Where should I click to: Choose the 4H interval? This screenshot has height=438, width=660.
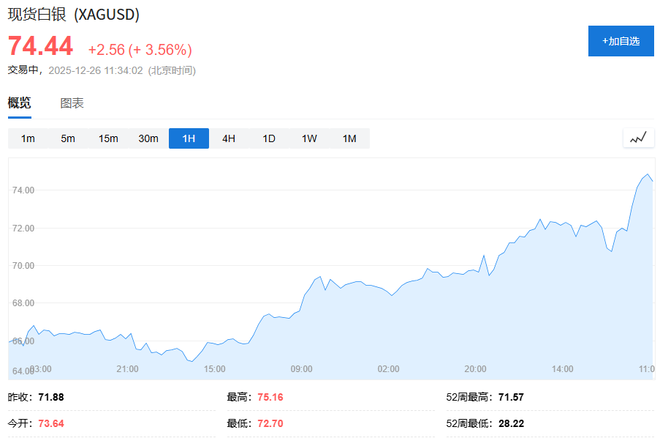[228, 139]
